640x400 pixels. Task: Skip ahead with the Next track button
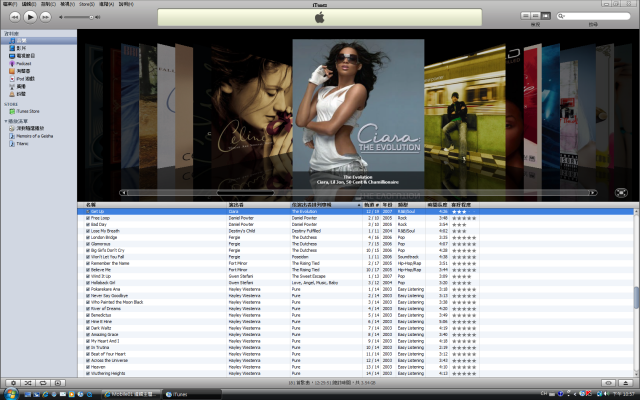(x=45, y=17)
